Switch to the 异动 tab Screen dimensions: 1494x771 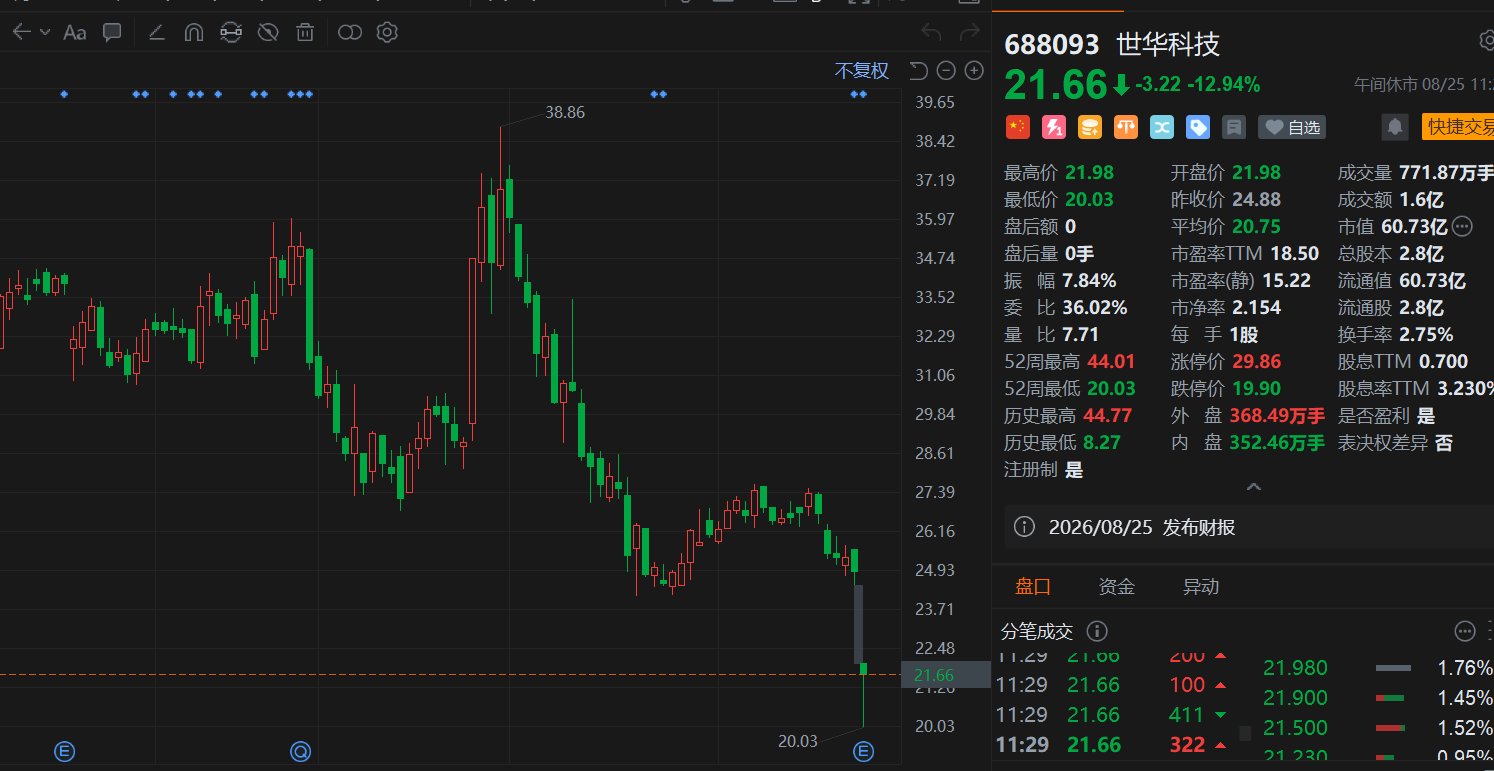[1201, 587]
